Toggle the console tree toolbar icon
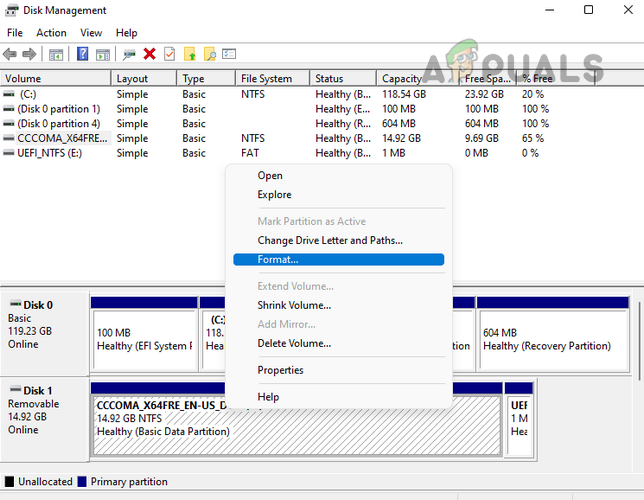This screenshot has height=500, width=644. click(56, 54)
